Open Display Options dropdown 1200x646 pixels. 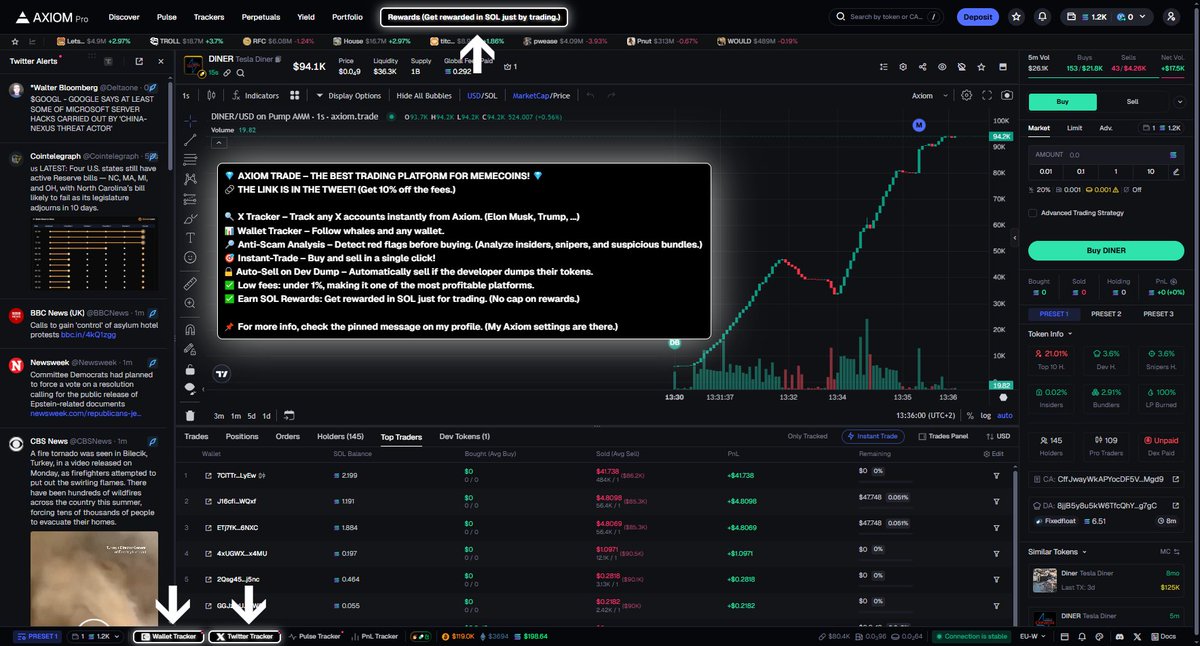tap(348, 95)
